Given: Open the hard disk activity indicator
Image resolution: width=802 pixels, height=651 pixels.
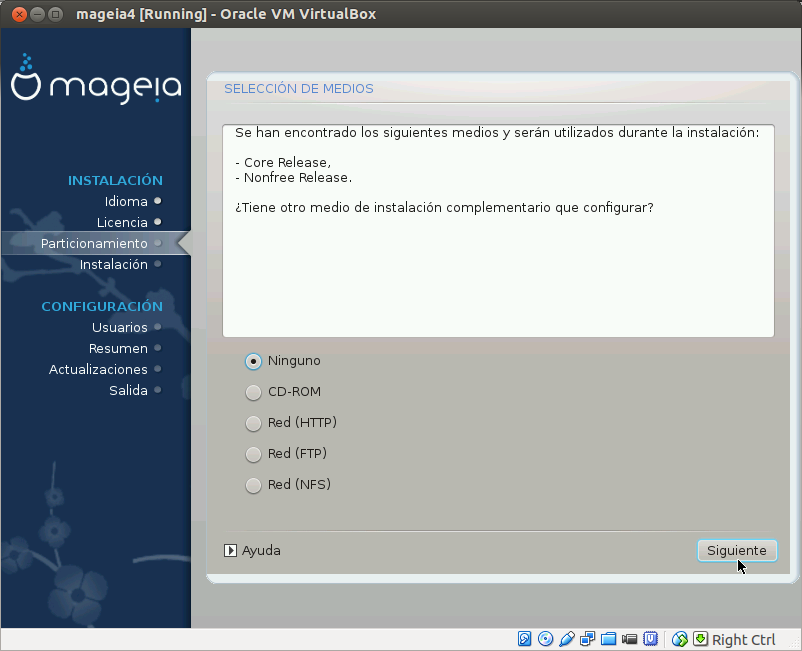Looking at the screenshot, I should tap(524, 639).
